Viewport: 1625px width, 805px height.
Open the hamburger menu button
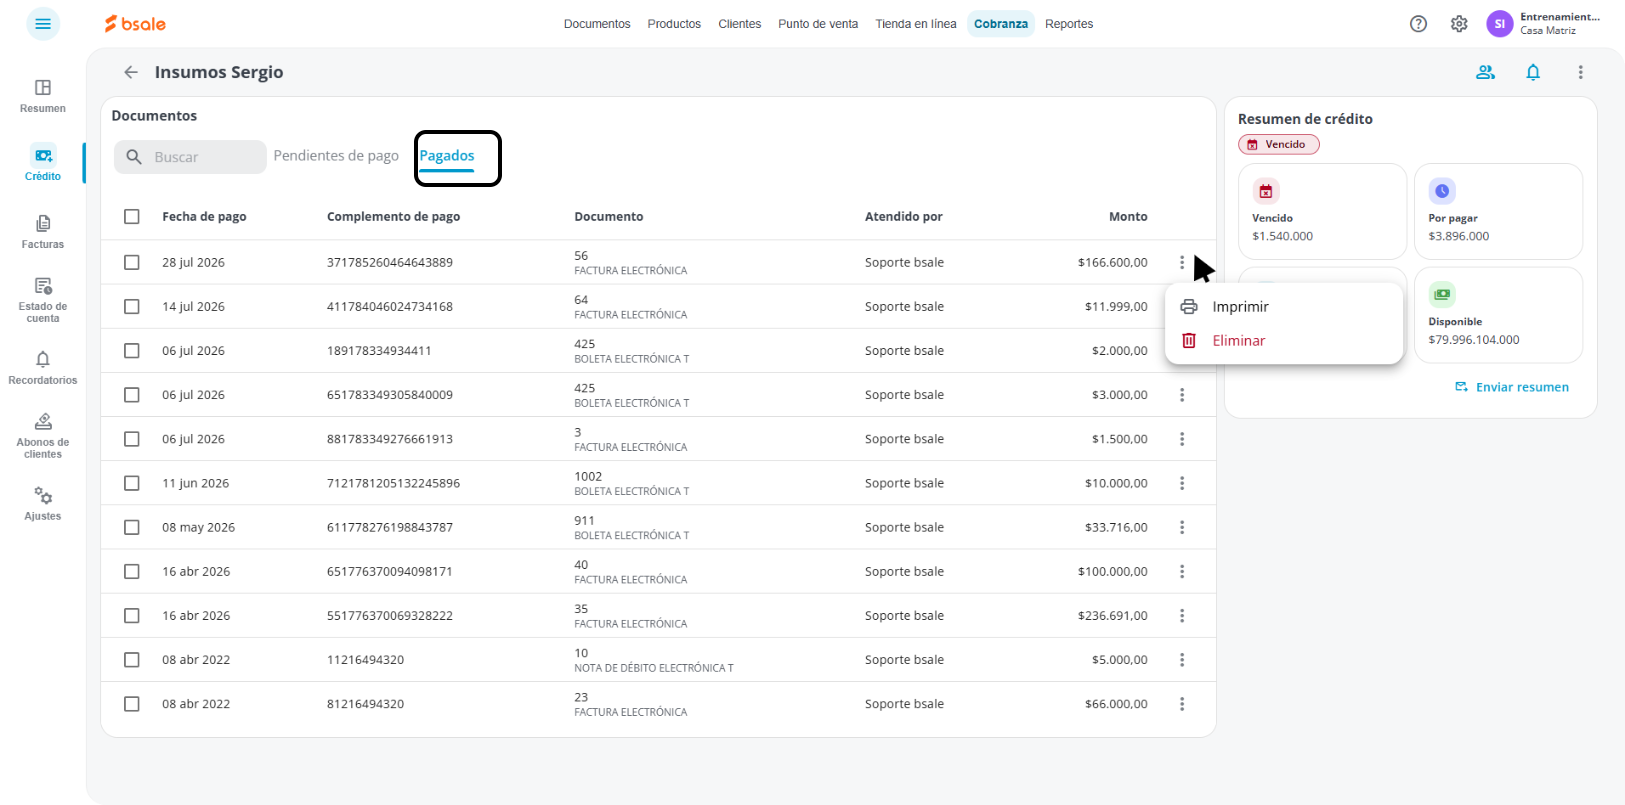(43, 24)
